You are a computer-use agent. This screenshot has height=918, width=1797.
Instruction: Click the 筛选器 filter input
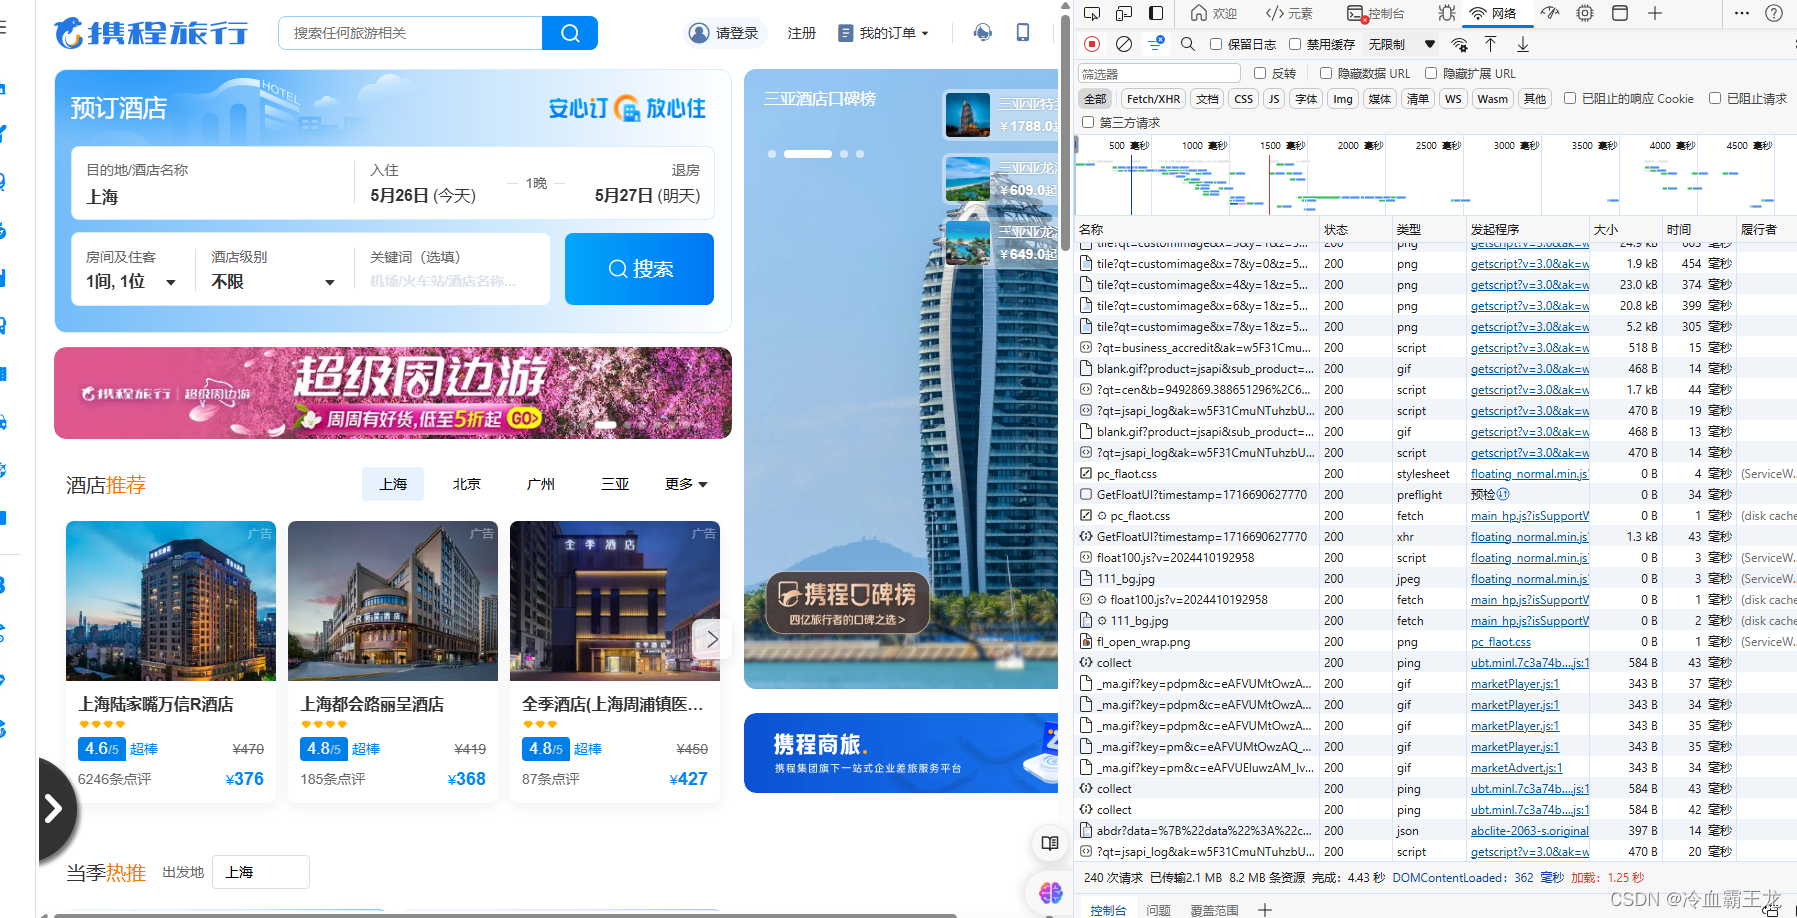click(x=1159, y=73)
